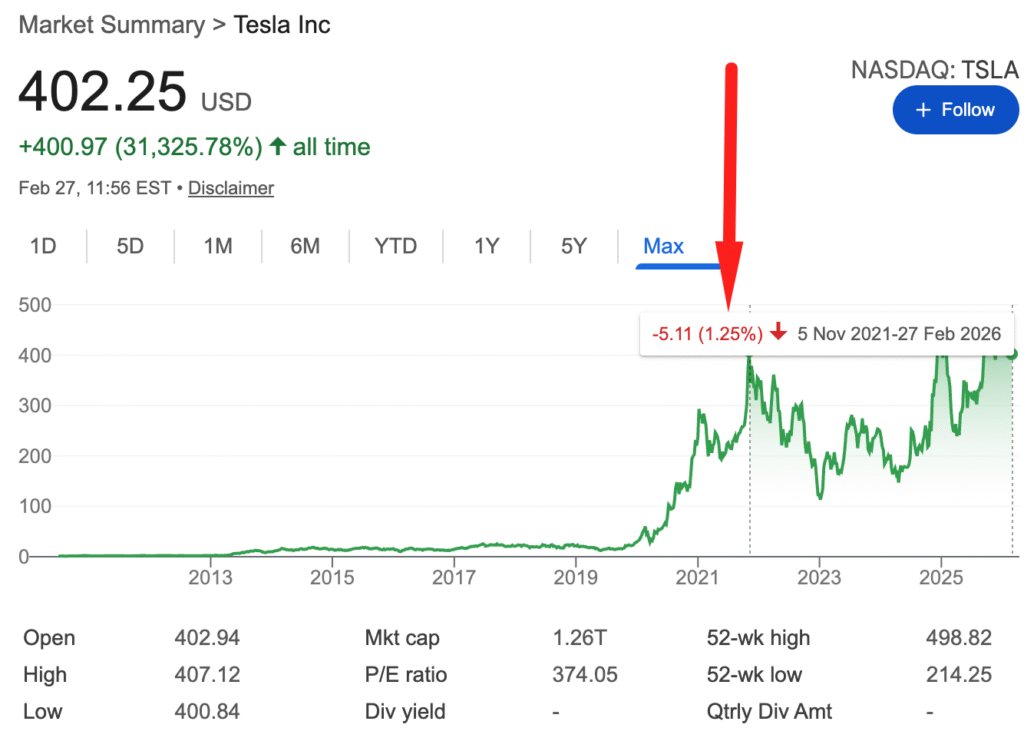Click the Follow button
This screenshot has height=751, width=1024.
tap(955, 110)
